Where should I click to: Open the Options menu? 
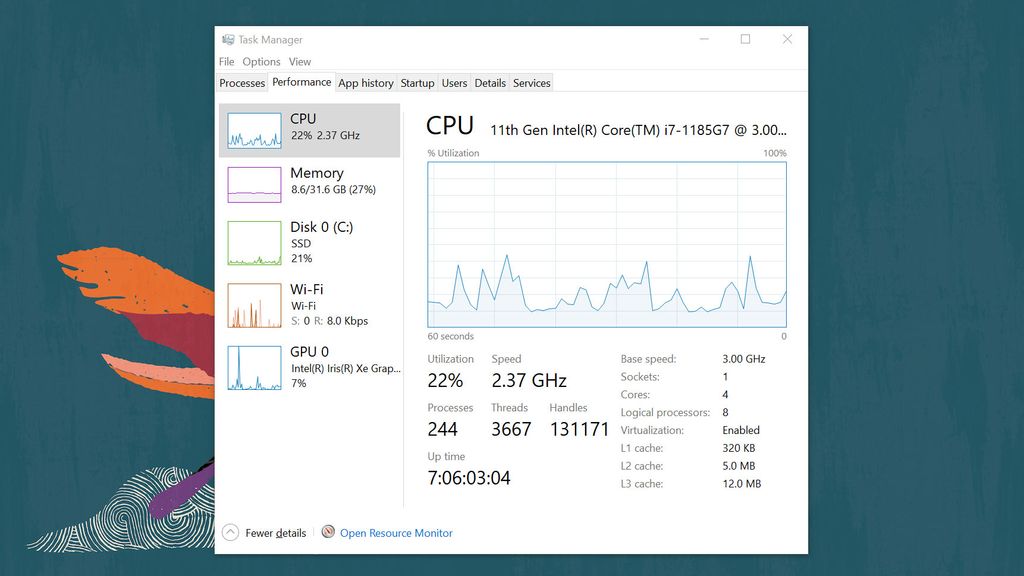[x=260, y=61]
